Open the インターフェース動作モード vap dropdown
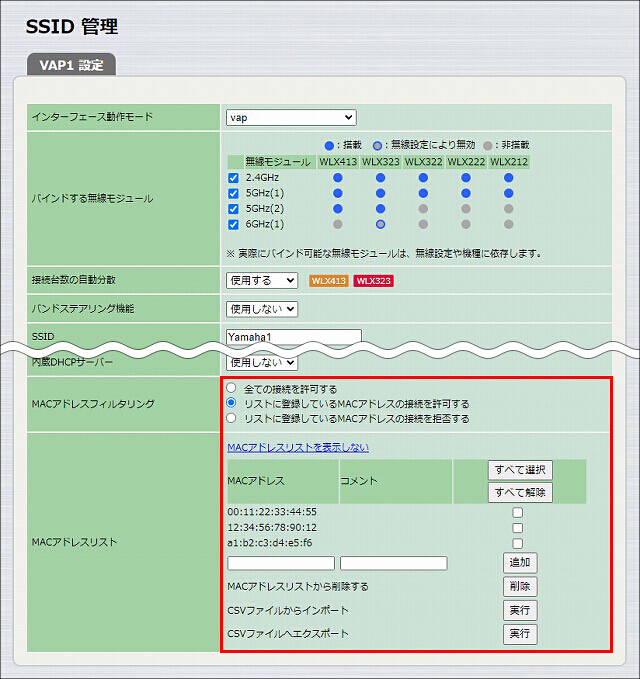 coord(291,117)
